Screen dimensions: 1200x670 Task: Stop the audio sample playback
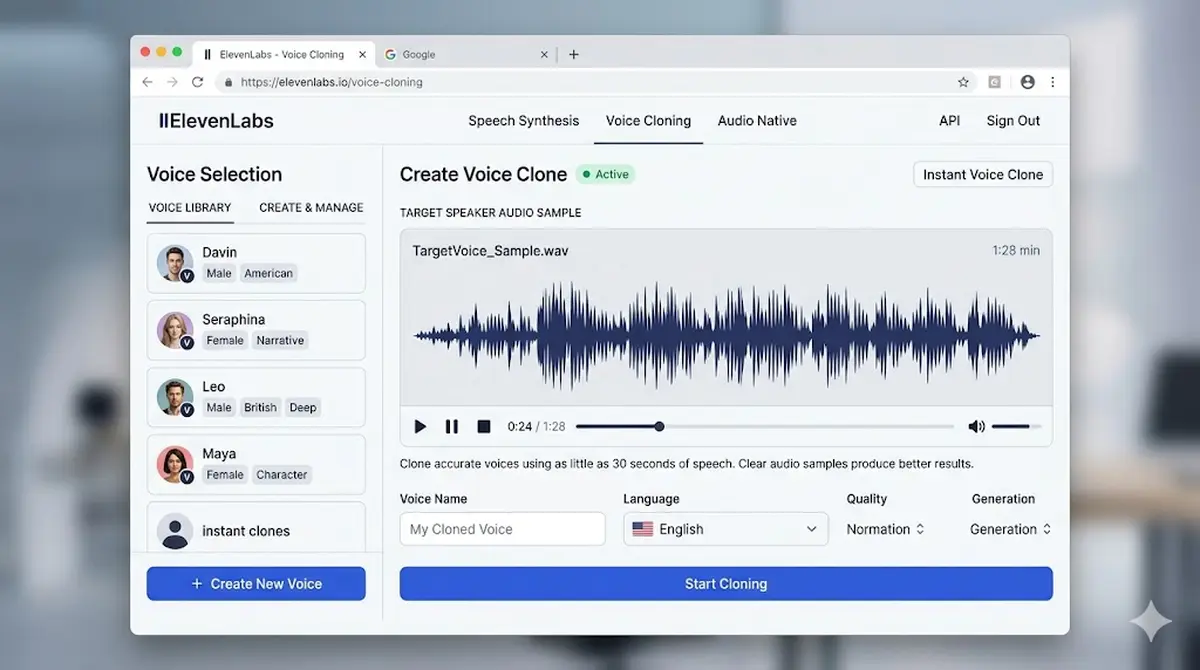[484, 427]
